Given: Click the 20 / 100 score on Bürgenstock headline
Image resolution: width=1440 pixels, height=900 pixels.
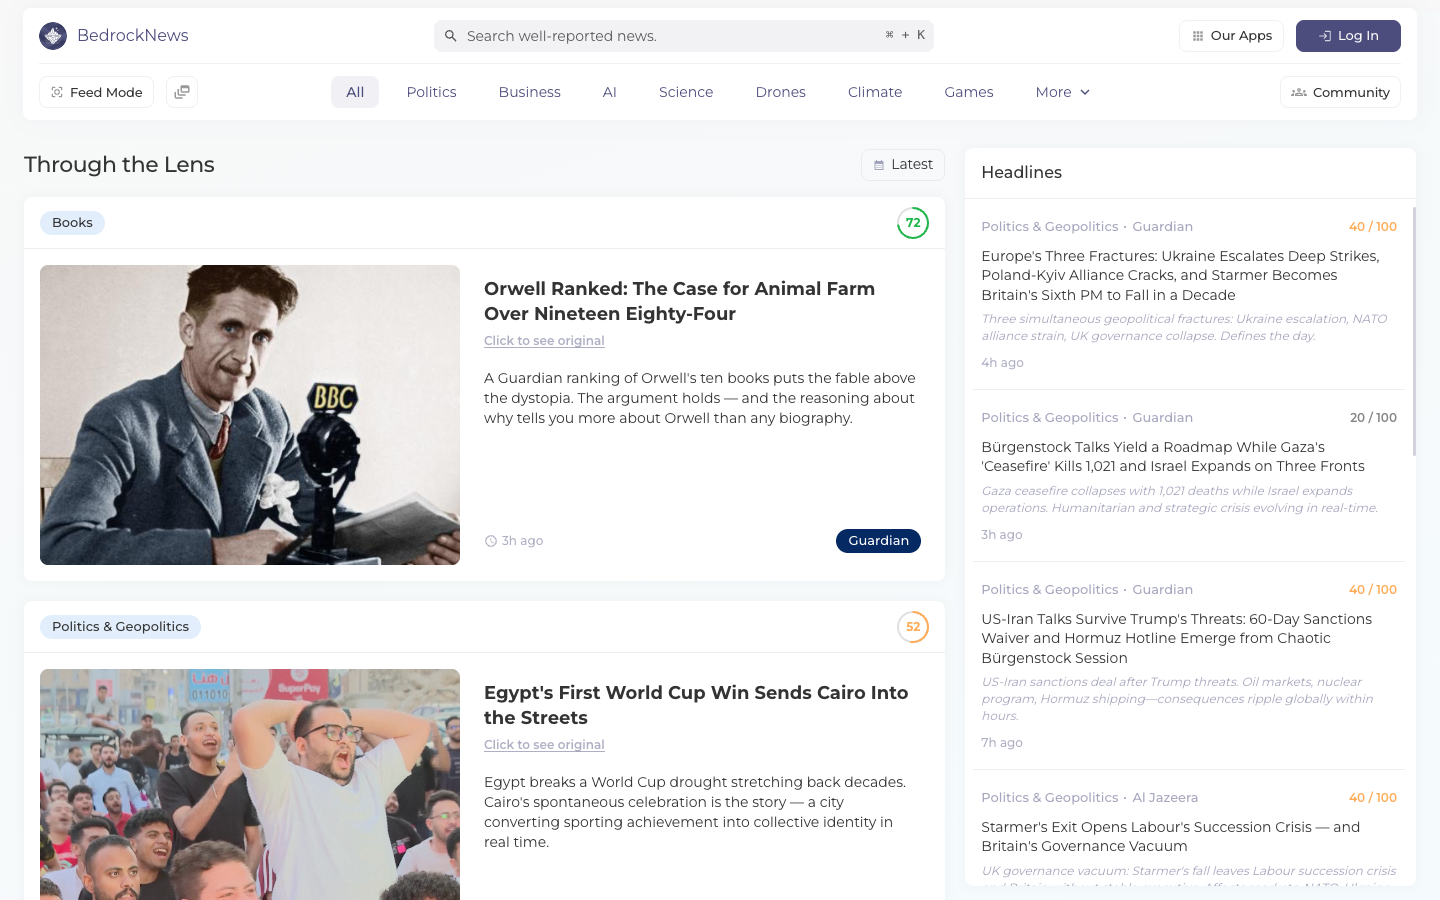Looking at the screenshot, I should pos(1373,418).
